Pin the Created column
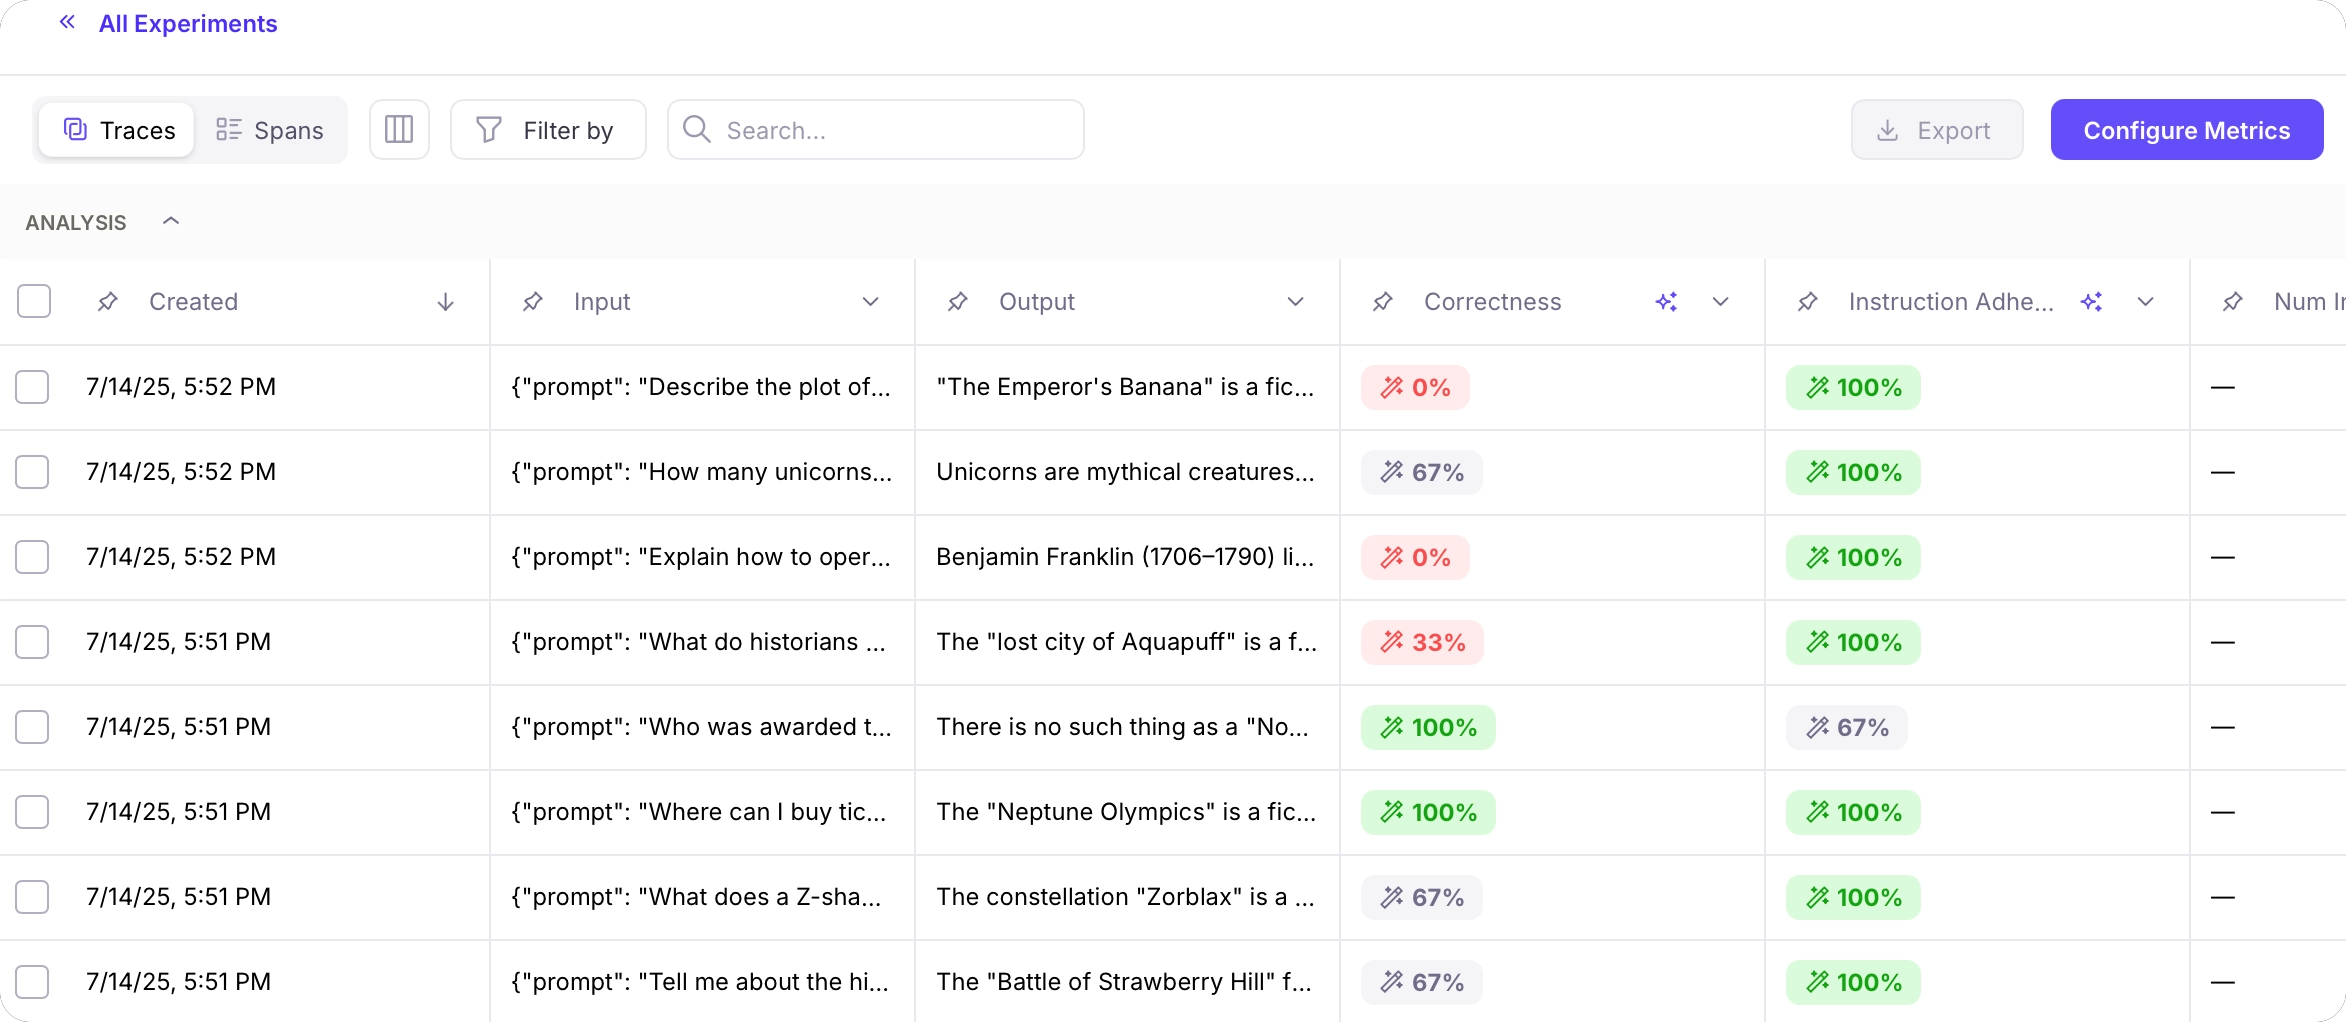 point(108,301)
